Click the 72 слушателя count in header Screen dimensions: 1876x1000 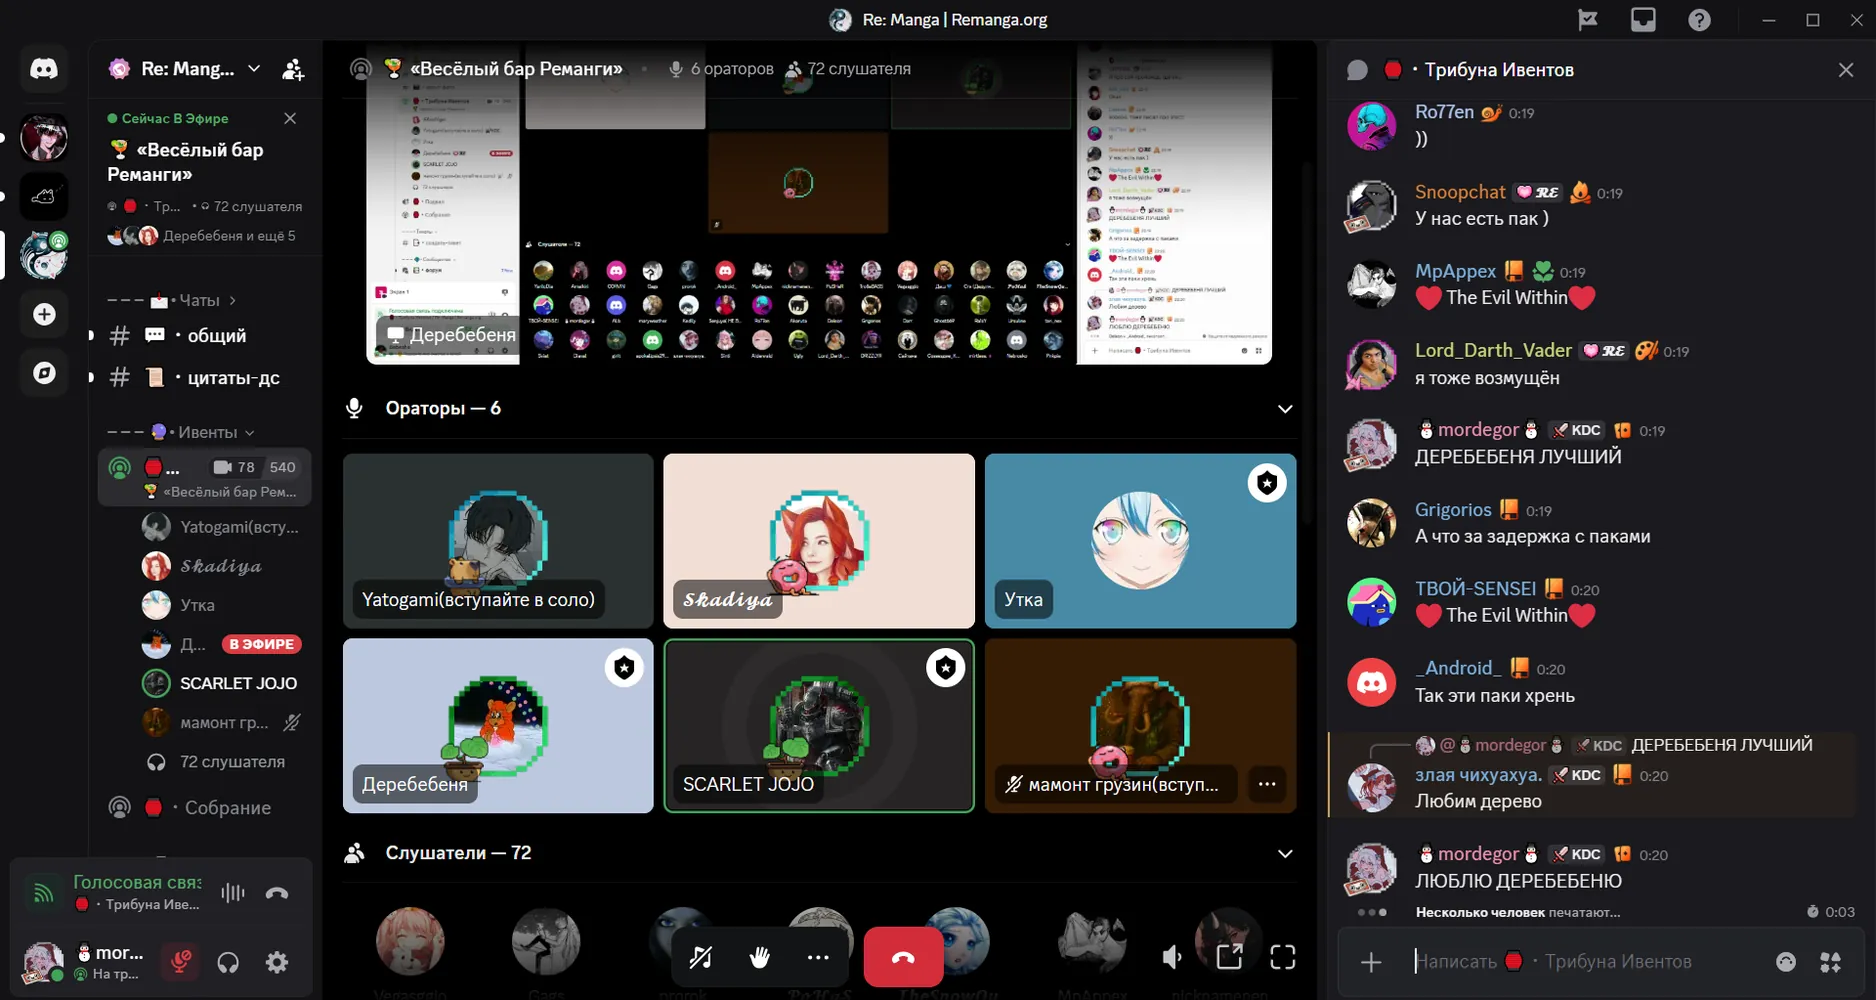tap(848, 69)
